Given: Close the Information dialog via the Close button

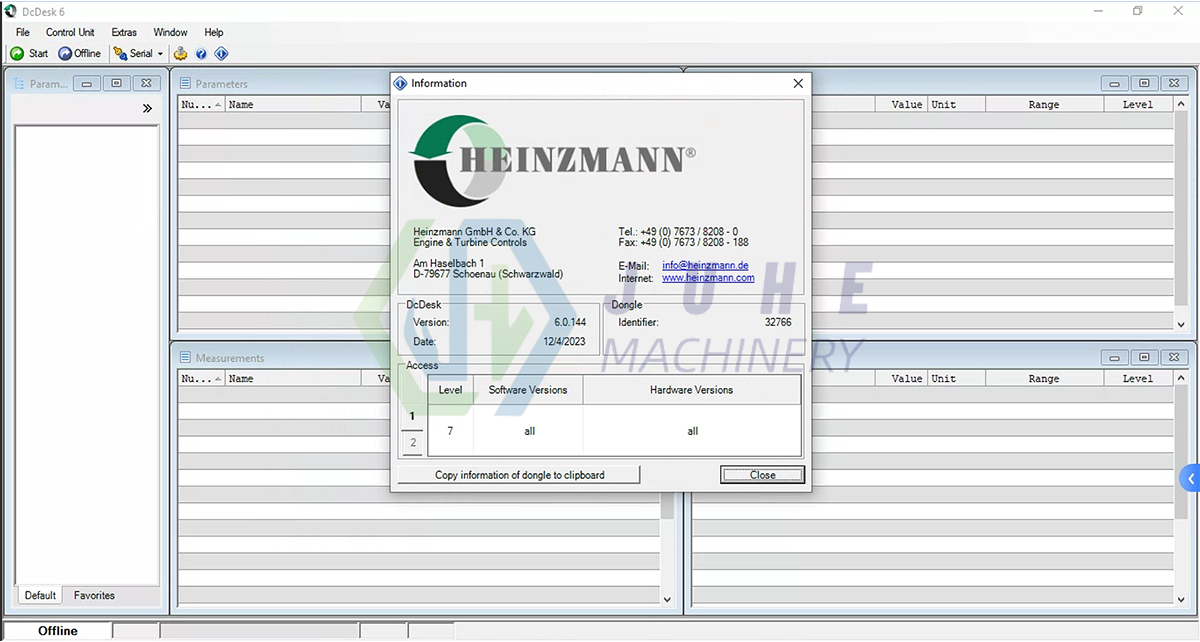Looking at the screenshot, I should tap(762, 474).
